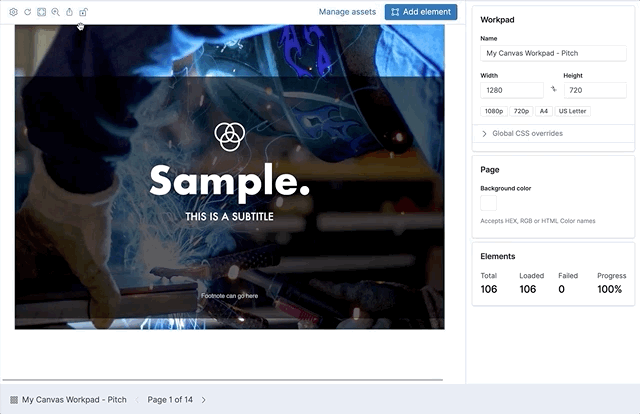The width and height of the screenshot is (640, 414).
Task: Open the page Background color swatch
Action: (x=489, y=203)
